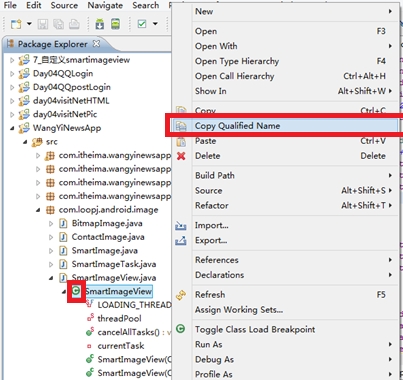The image size is (403, 380).
Task: Click the currentTask field icon
Action: point(89,346)
